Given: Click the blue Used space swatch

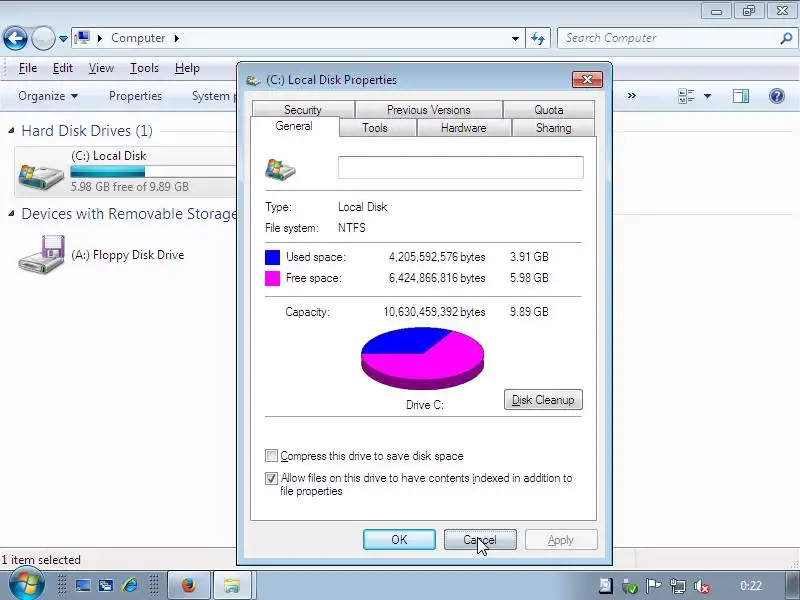Looking at the screenshot, I should tap(272, 257).
